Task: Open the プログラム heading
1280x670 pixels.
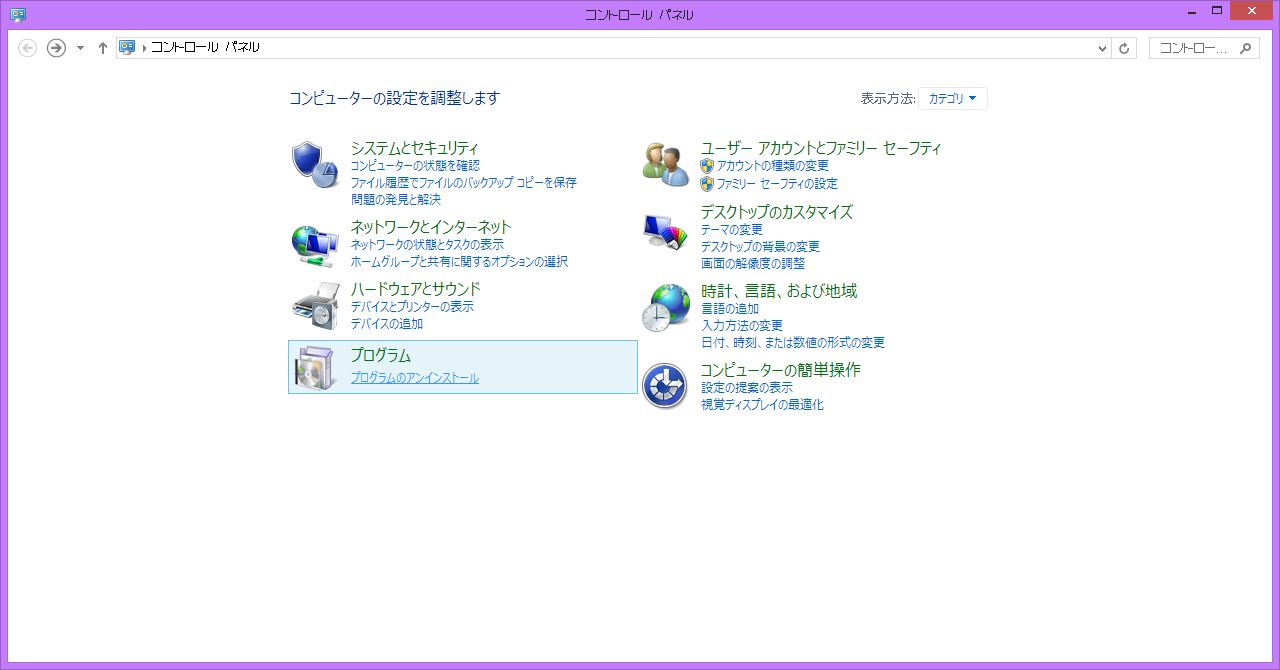Action: pos(380,356)
